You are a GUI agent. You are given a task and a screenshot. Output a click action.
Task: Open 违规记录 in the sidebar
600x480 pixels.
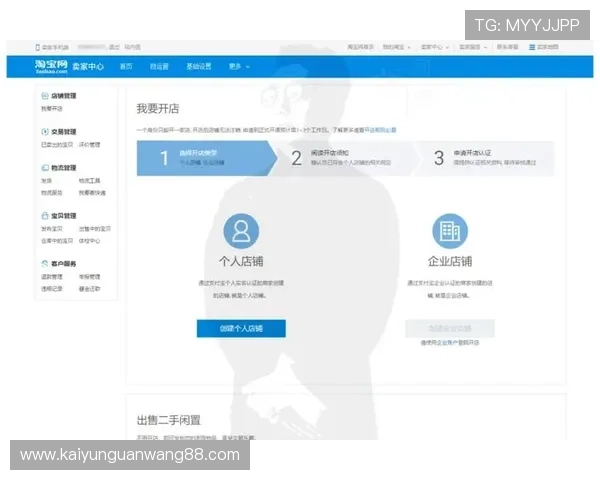(52, 289)
